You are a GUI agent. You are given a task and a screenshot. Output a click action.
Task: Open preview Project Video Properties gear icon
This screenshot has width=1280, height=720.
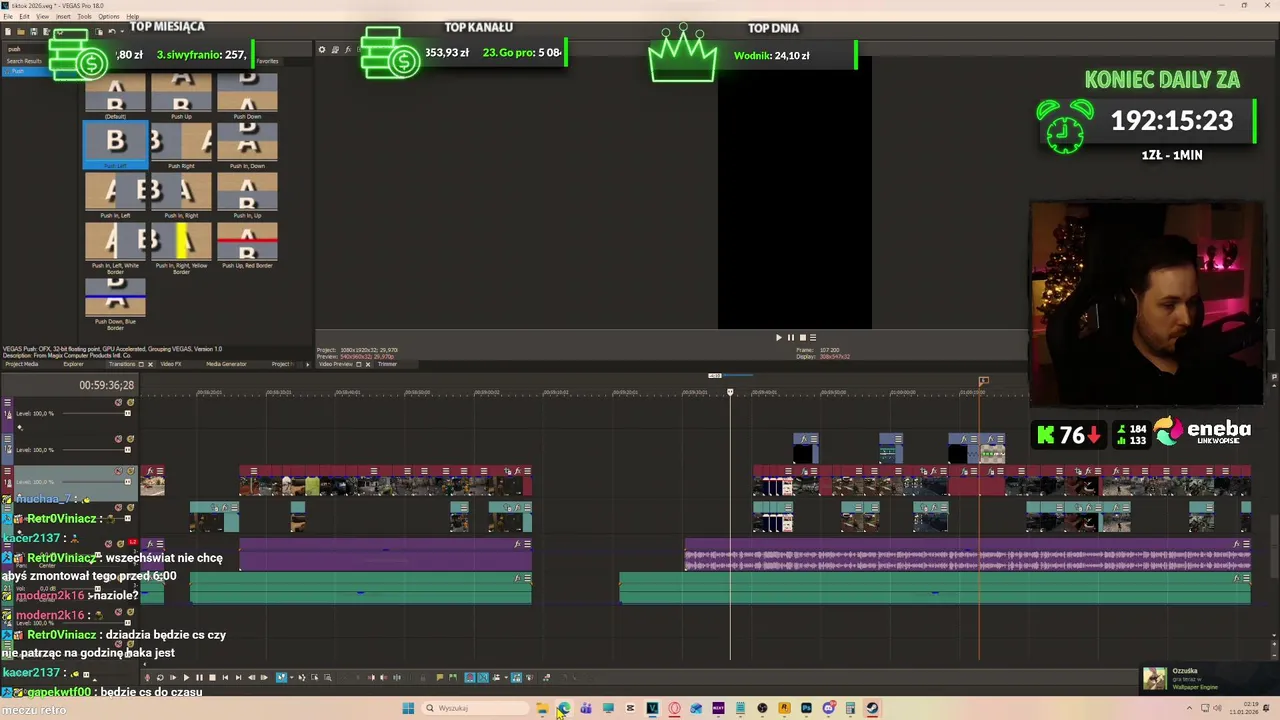tap(322, 49)
